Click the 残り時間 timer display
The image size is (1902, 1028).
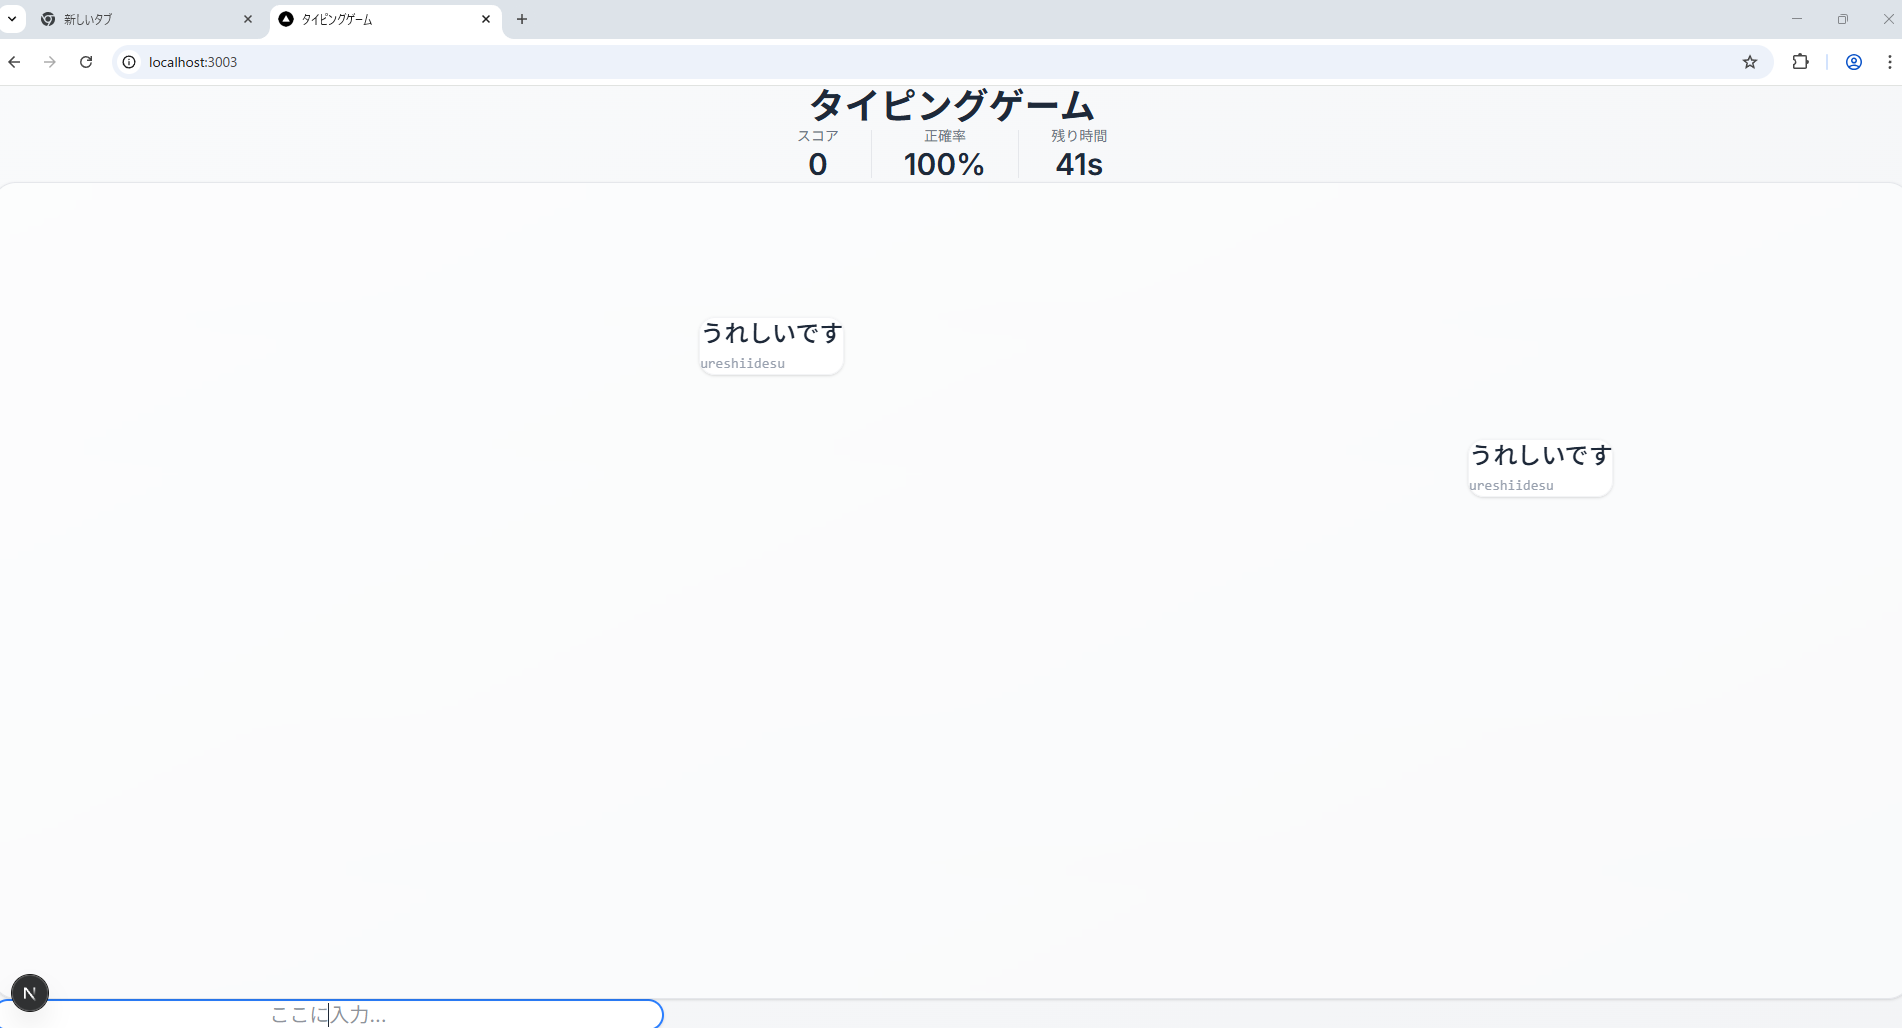(1079, 155)
